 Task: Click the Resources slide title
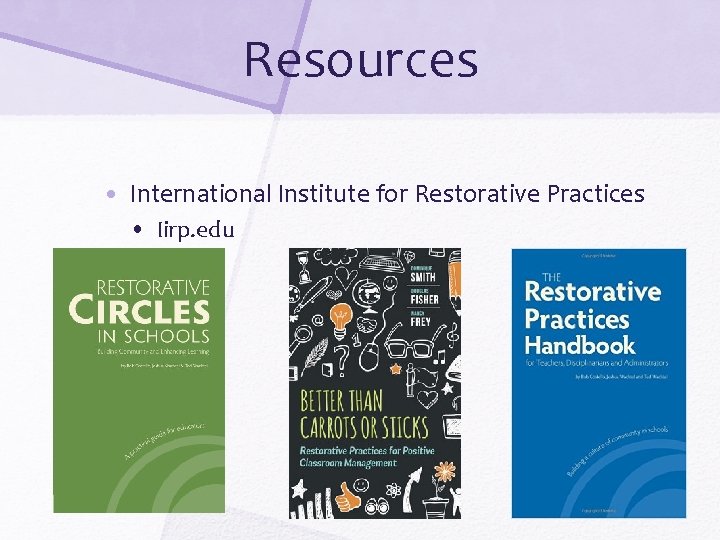click(x=361, y=59)
